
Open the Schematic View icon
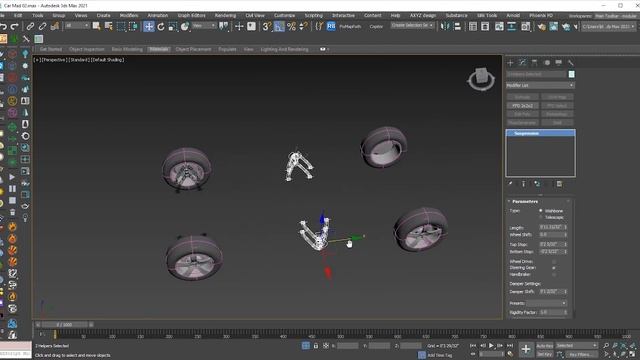click(511, 27)
